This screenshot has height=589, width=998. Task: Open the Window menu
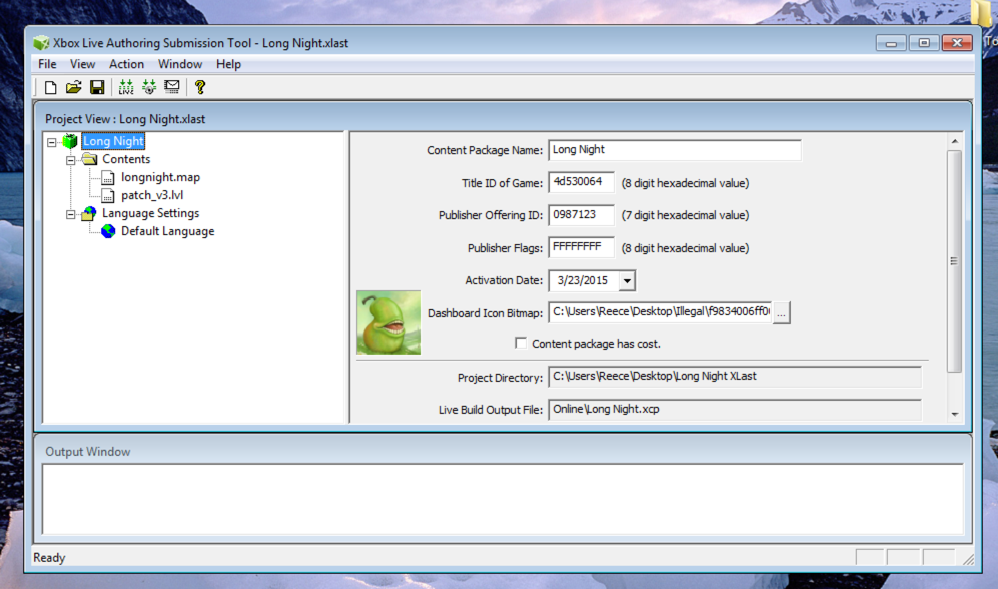[179, 64]
